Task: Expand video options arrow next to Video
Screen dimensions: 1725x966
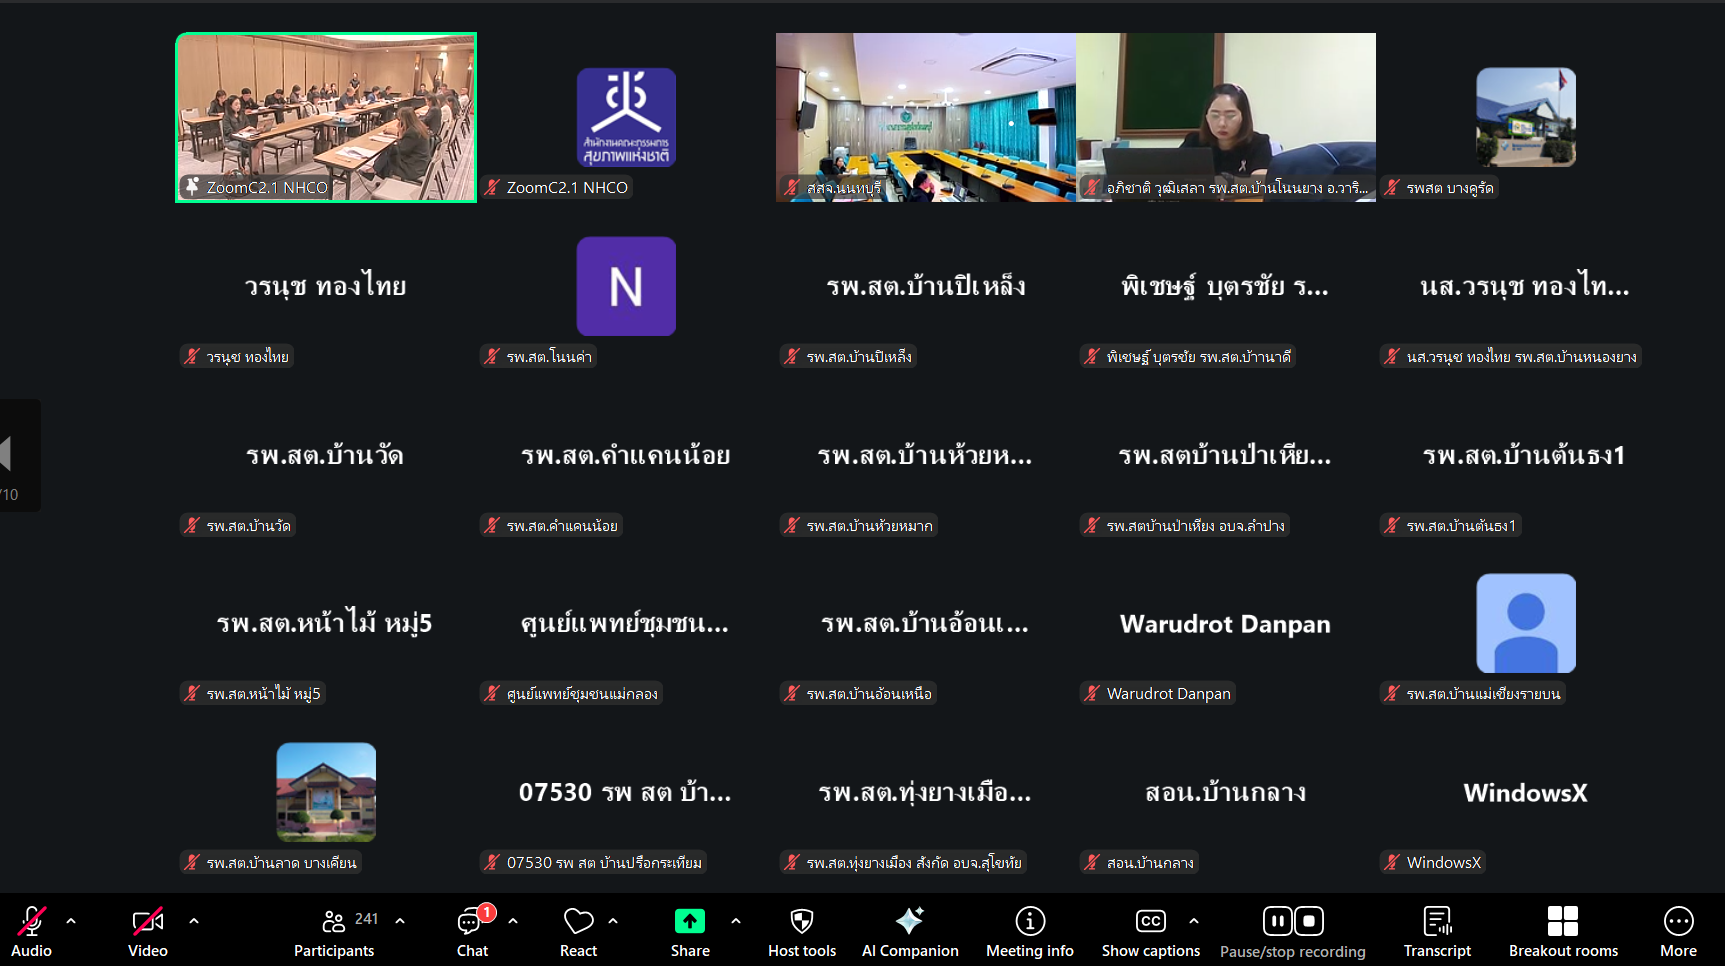Action: click(x=194, y=921)
